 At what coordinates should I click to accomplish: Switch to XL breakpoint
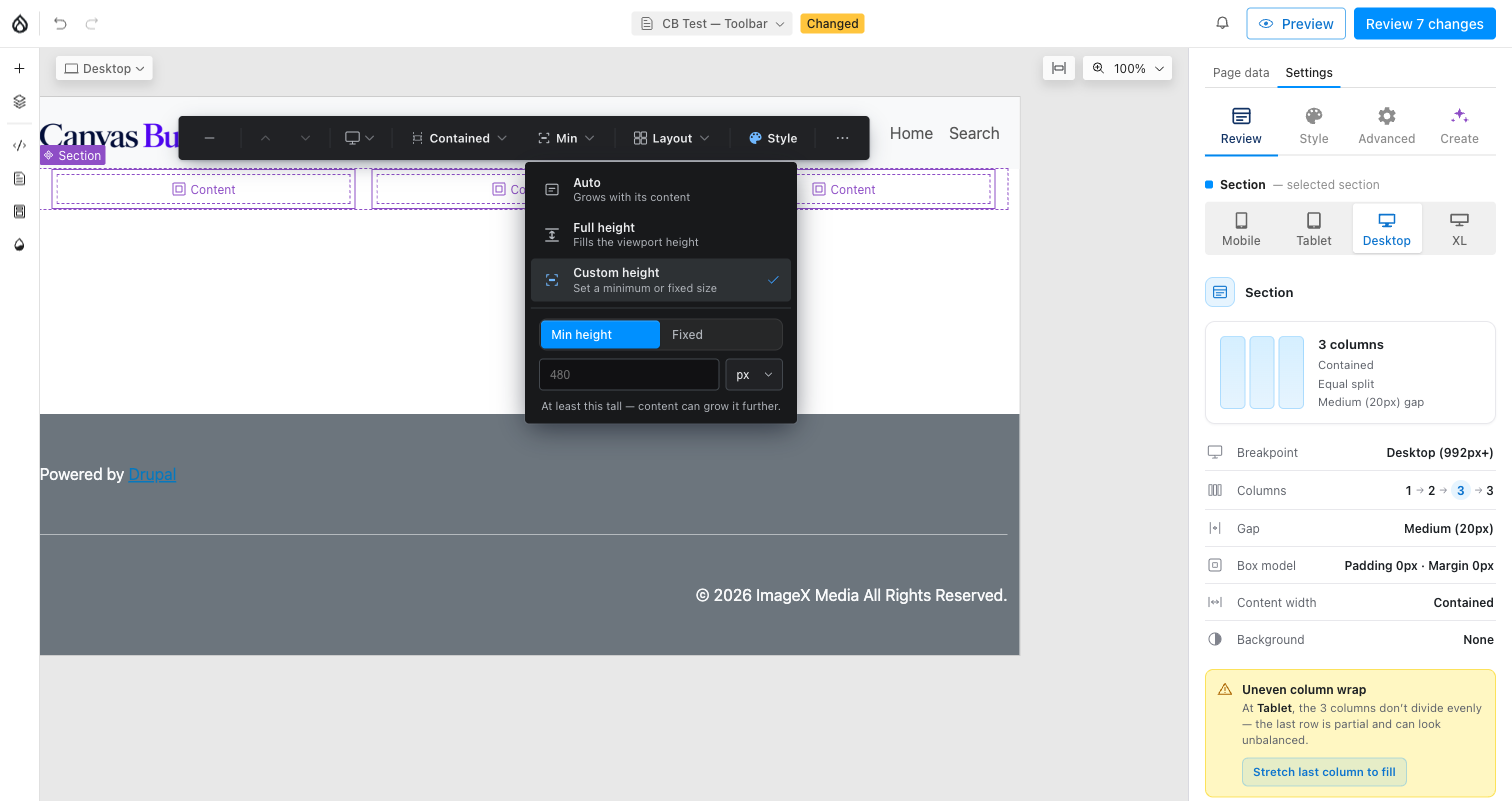1459,229
